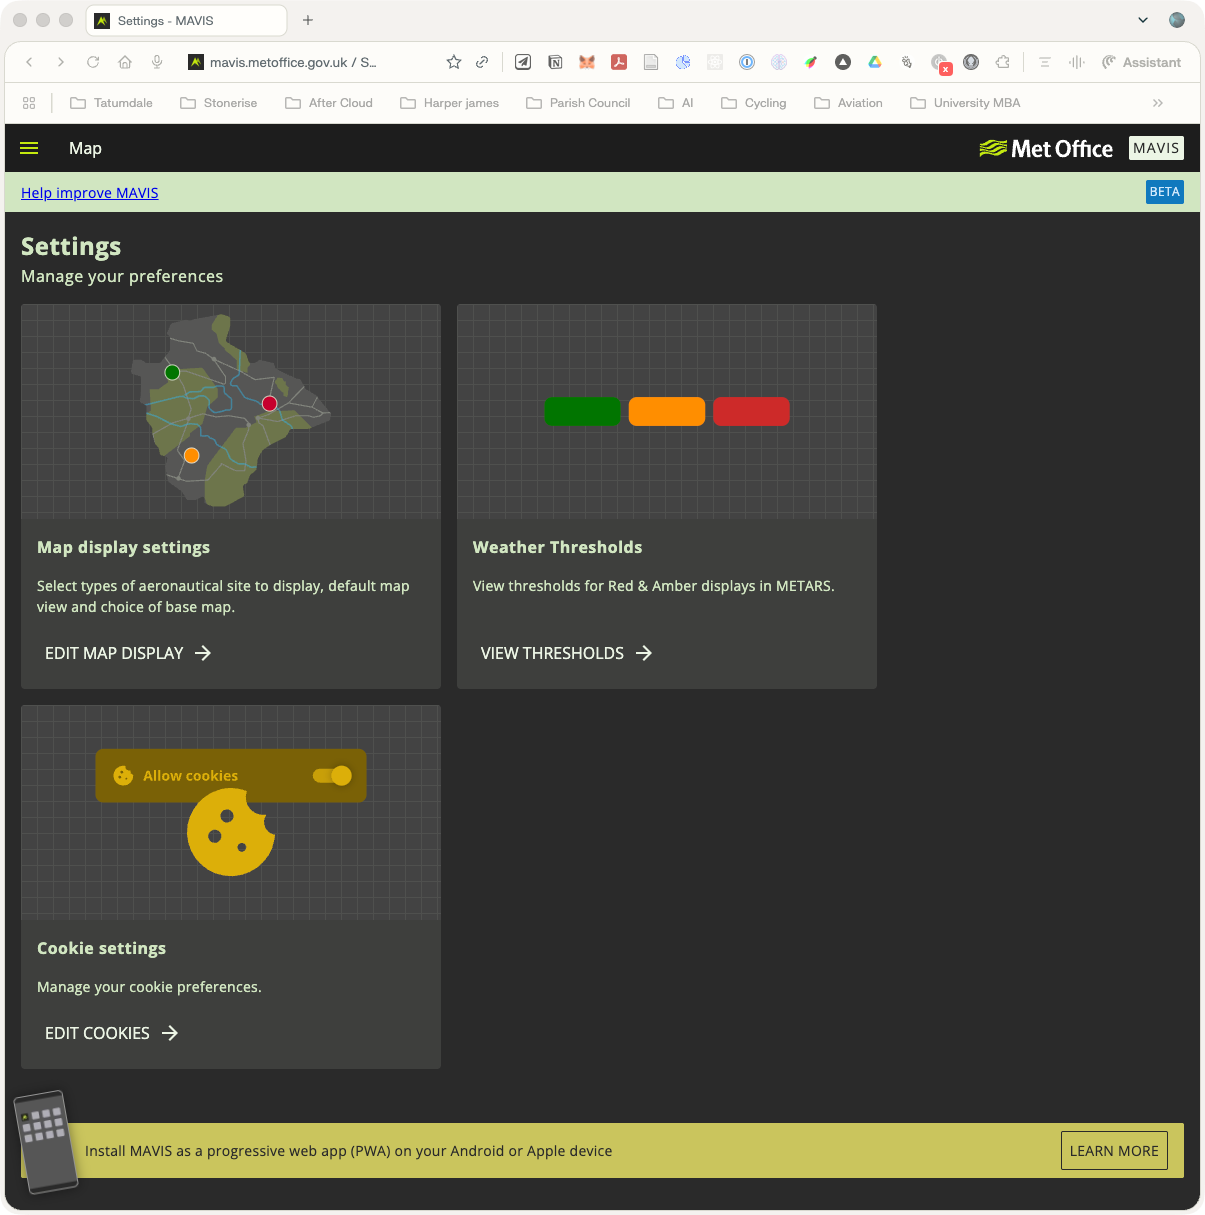Click the orange site marker on map
The image size is (1205, 1215).
[191, 455]
